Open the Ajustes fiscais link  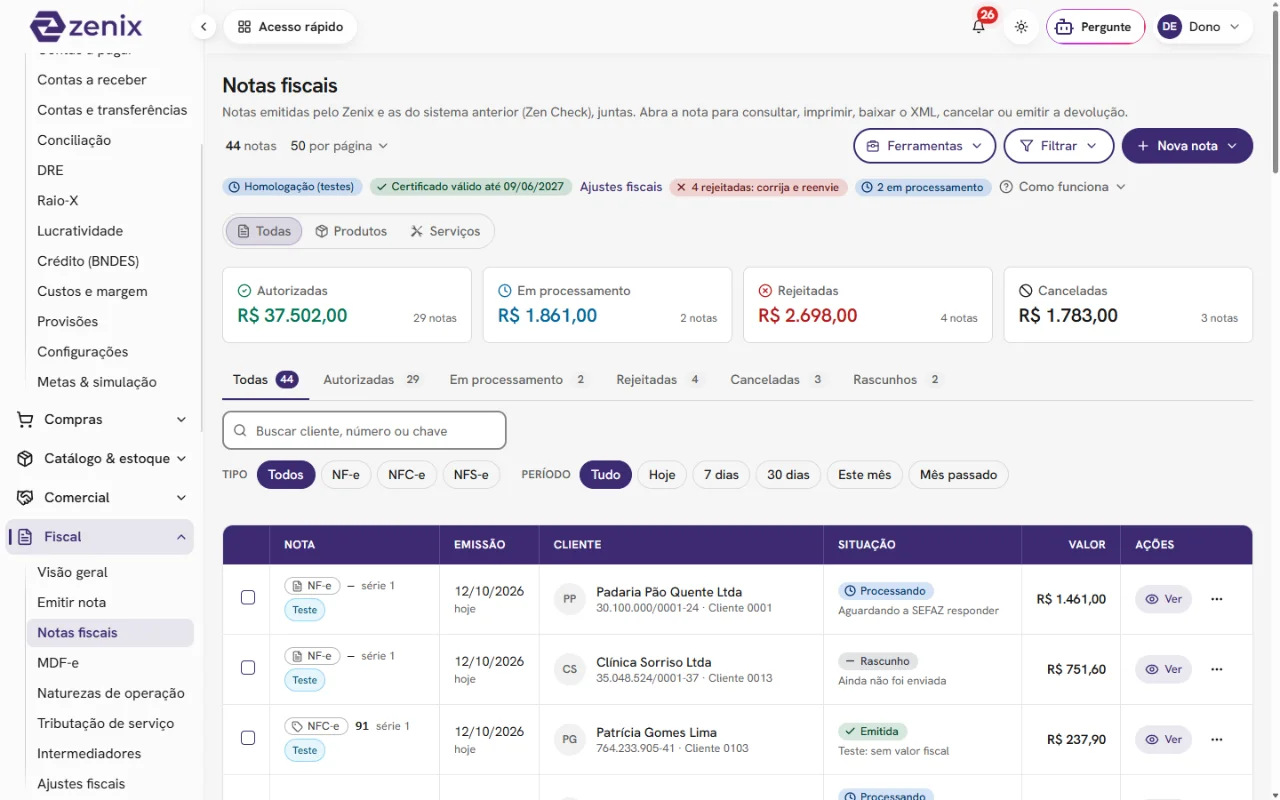(x=621, y=187)
